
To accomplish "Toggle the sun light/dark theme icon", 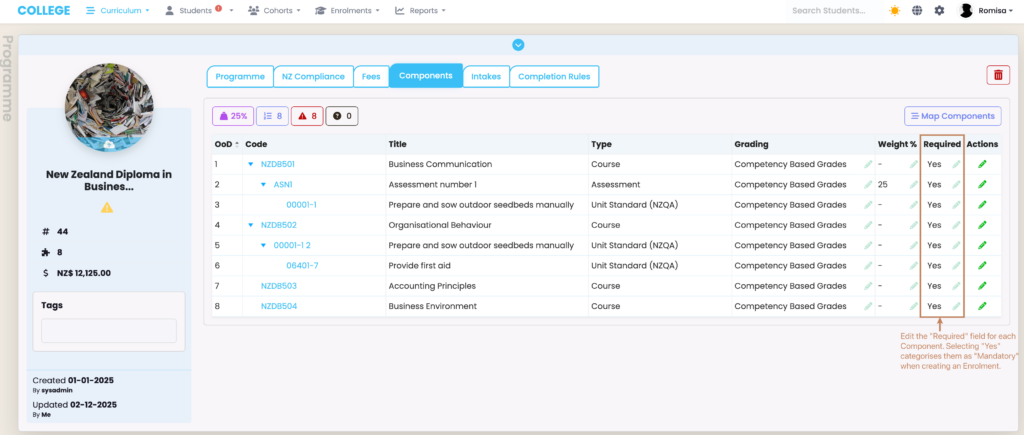I will coord(894,11).
